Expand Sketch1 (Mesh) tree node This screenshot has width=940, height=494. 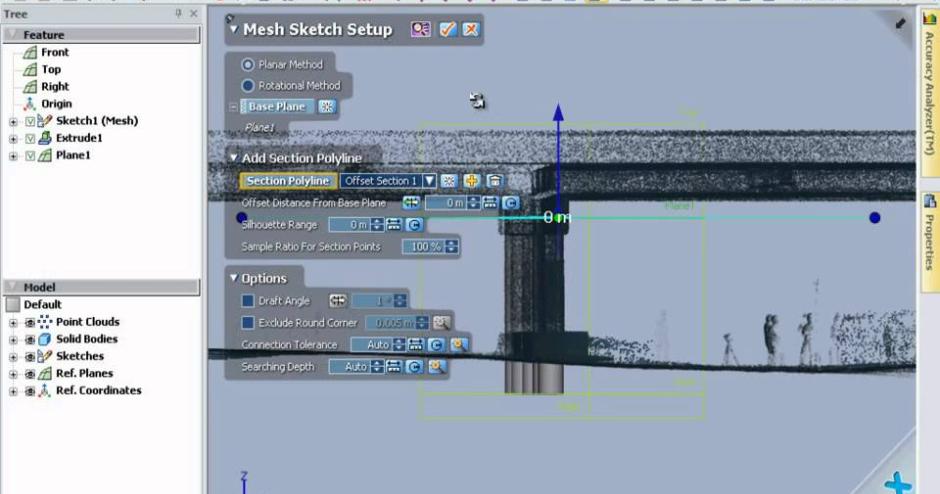tap(13, 122)
